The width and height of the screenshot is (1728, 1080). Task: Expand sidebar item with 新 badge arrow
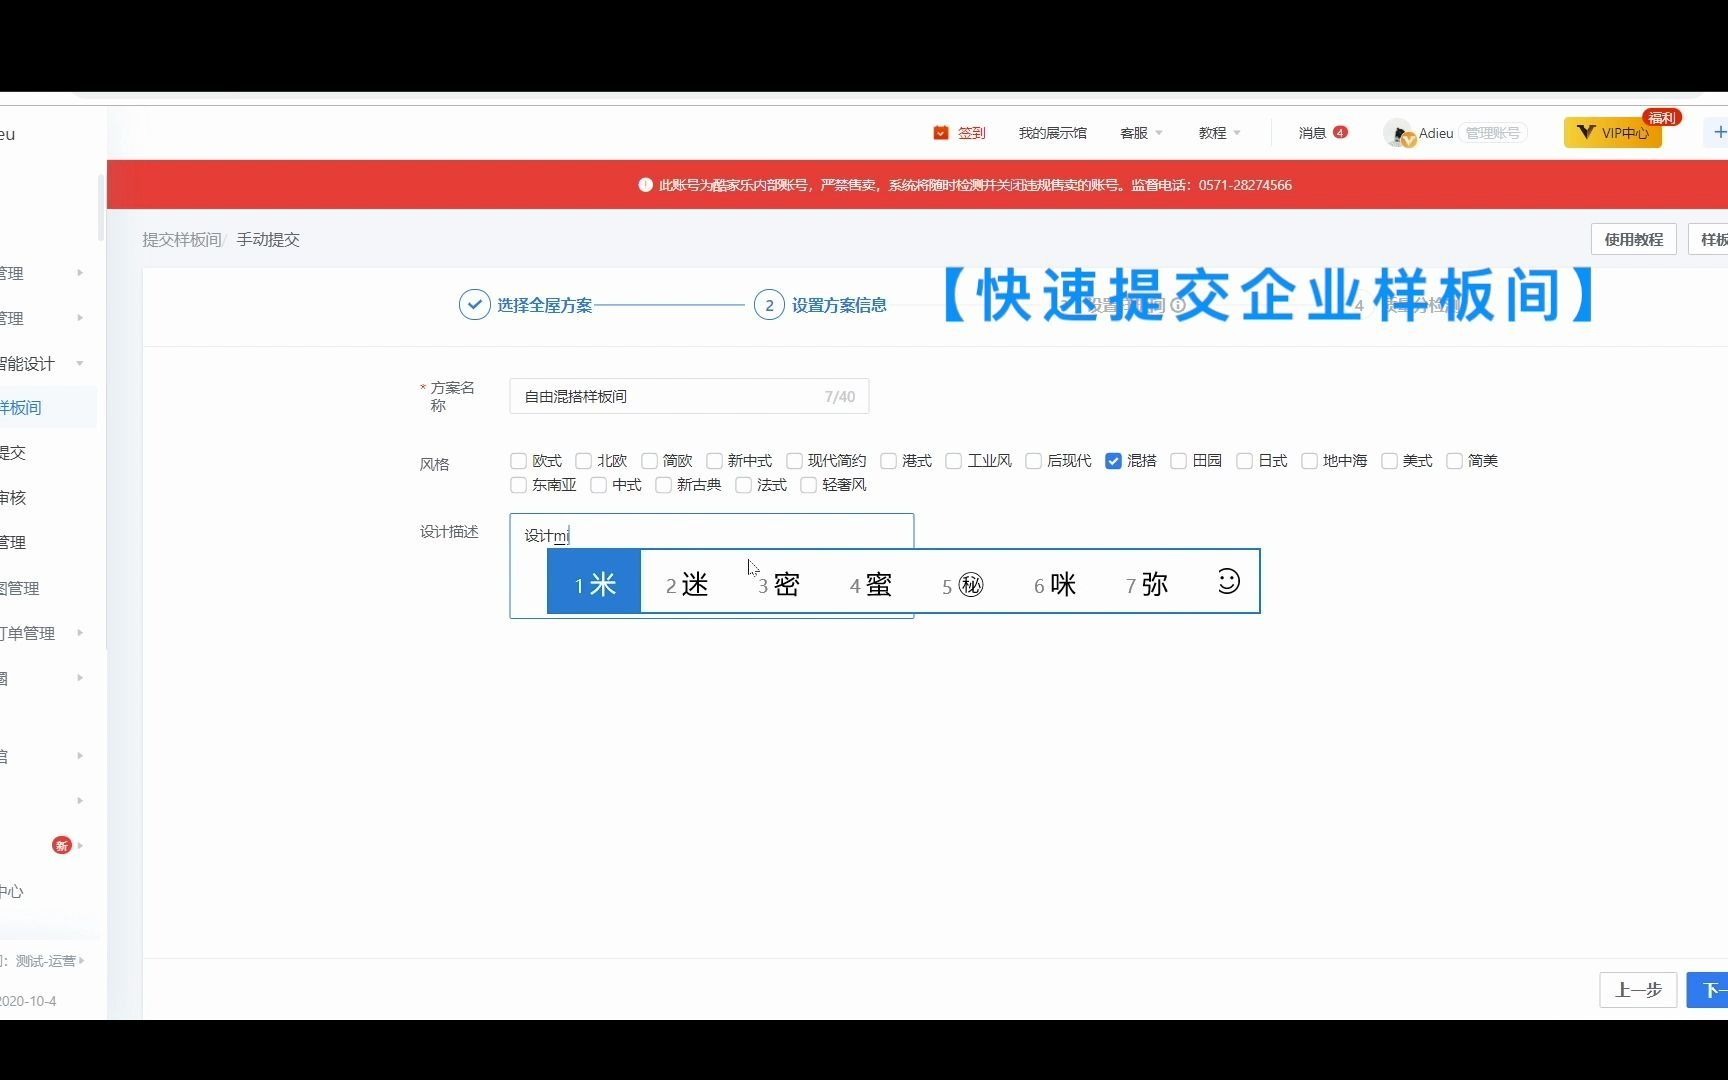pyautogui.click(x=80, y=846)
